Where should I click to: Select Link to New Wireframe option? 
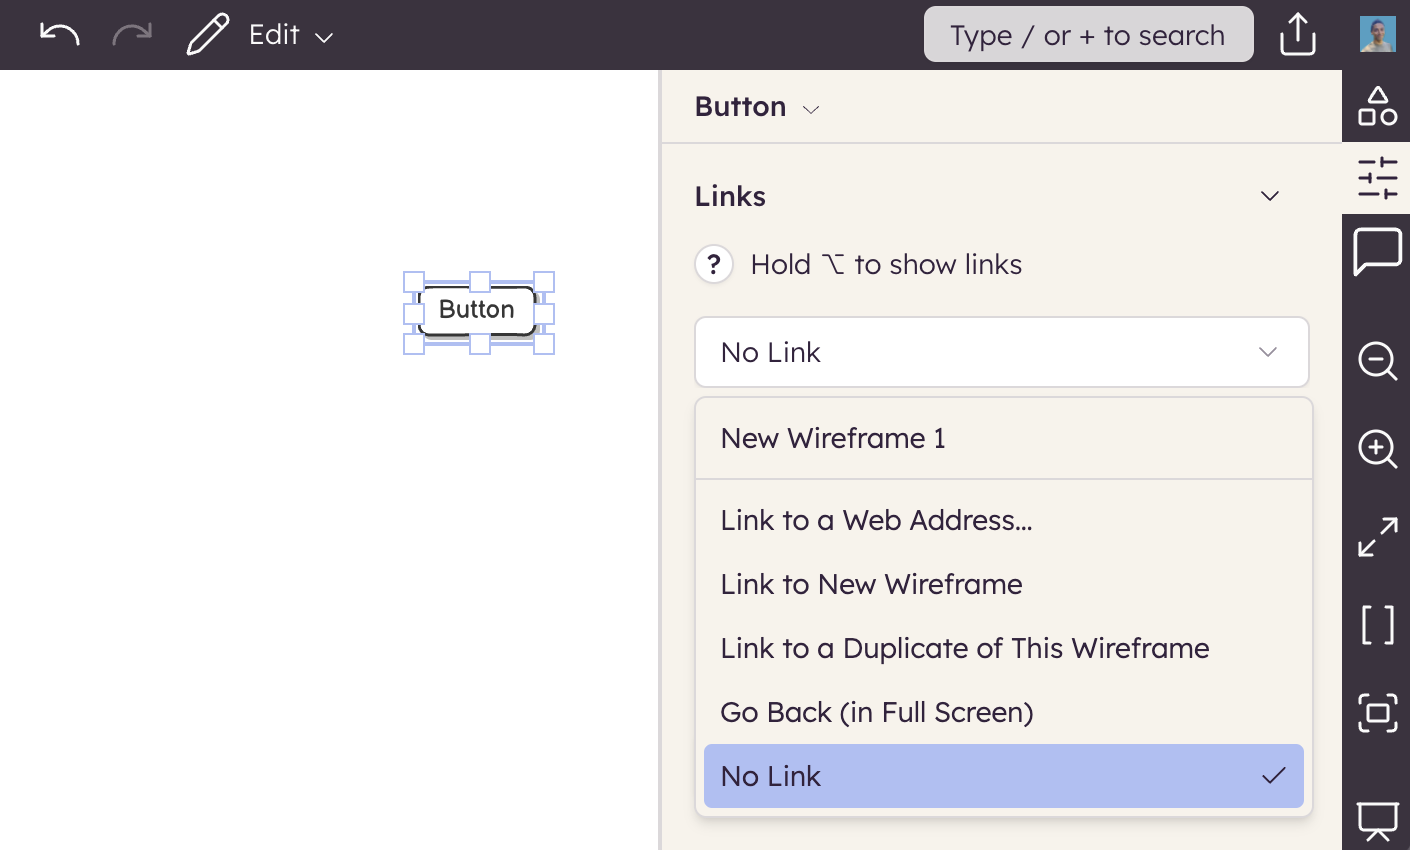871,584
